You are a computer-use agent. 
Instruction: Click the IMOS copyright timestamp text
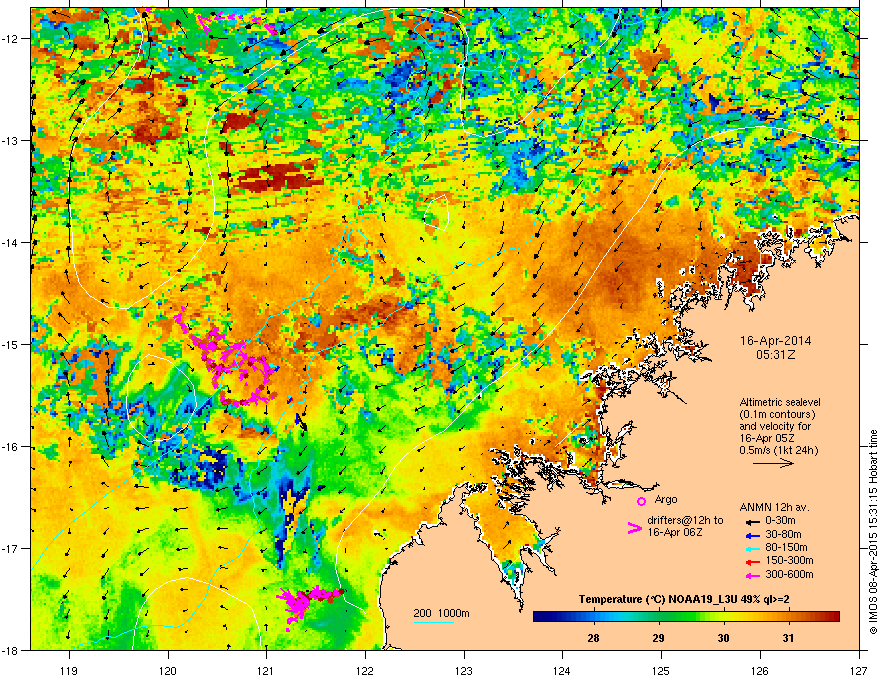pos(873,532)
